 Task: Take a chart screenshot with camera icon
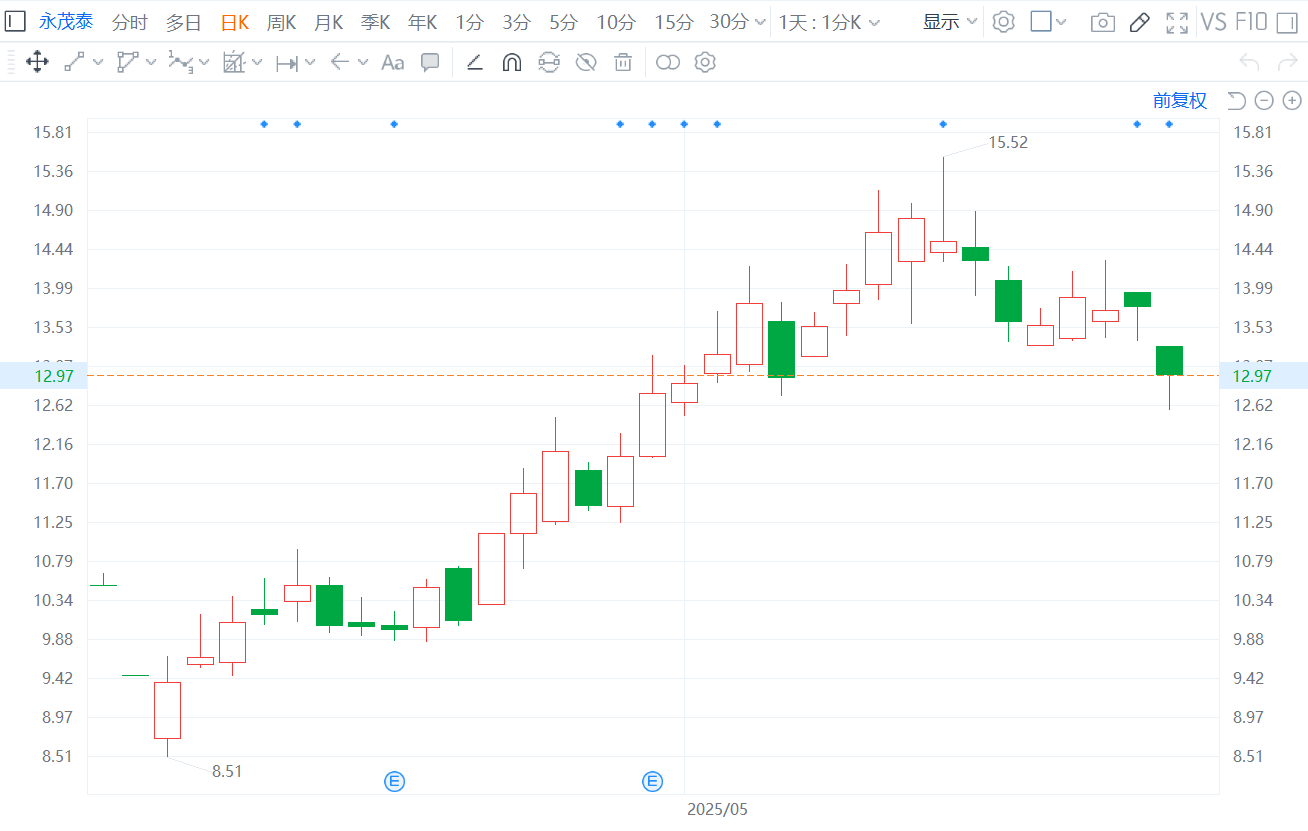[x=1102, y=23]
